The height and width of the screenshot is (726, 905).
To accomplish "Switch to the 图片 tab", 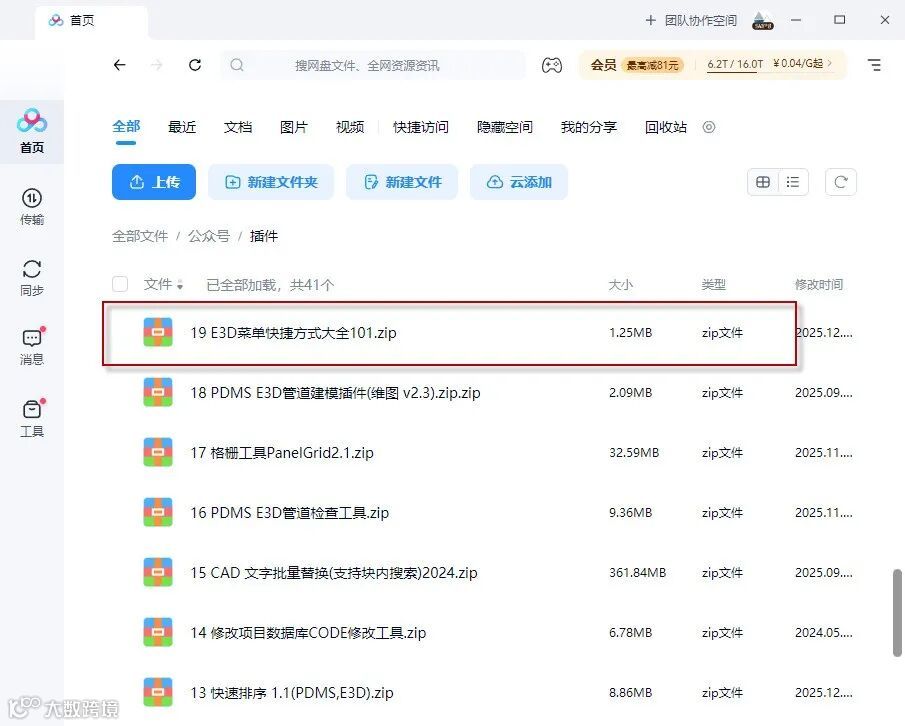I will (x=294, y=127).
